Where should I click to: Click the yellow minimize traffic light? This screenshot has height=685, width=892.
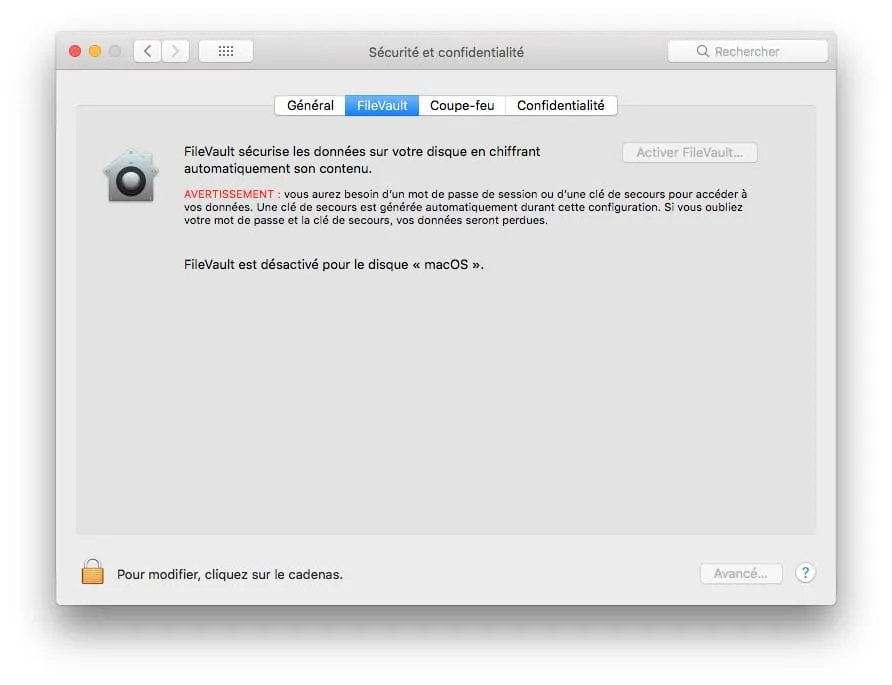pos(93,49)
